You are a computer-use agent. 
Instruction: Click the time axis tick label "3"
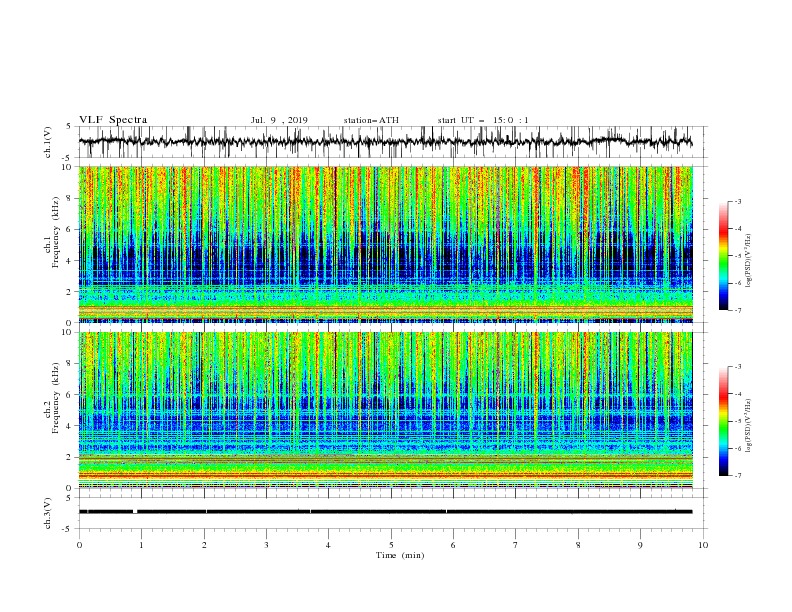coord(266,545)
